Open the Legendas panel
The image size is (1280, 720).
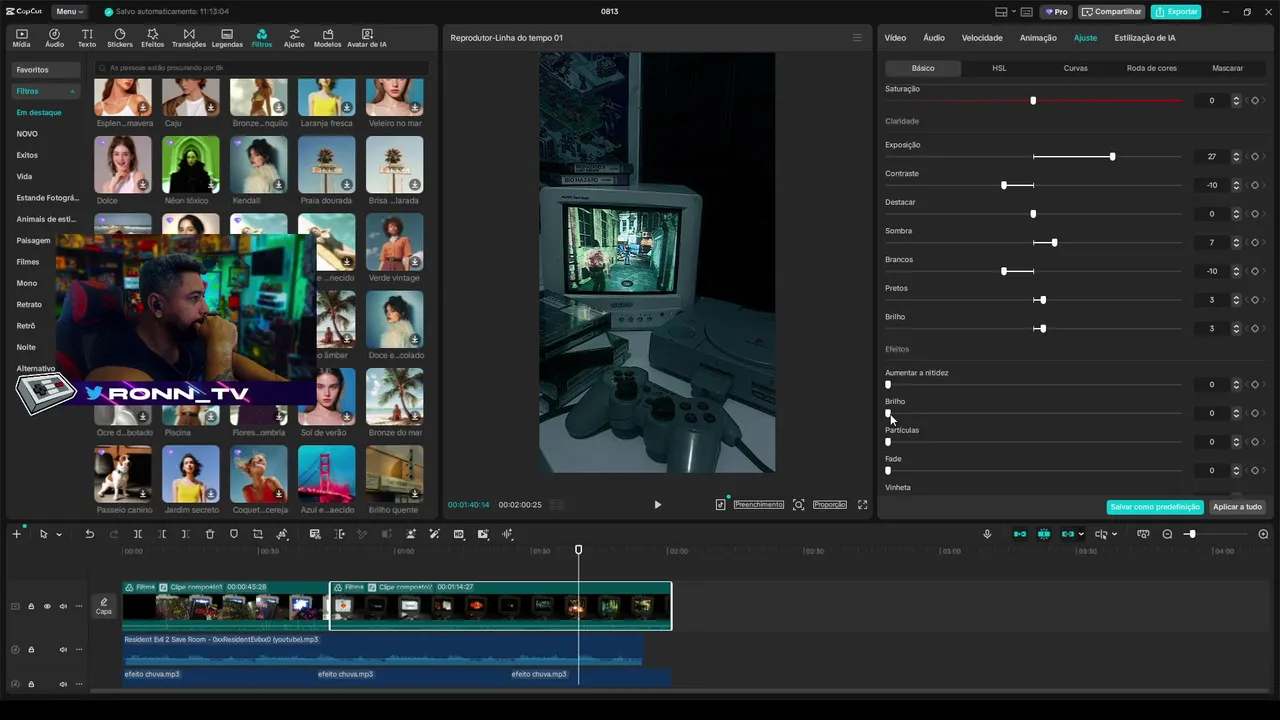point(227,38)
